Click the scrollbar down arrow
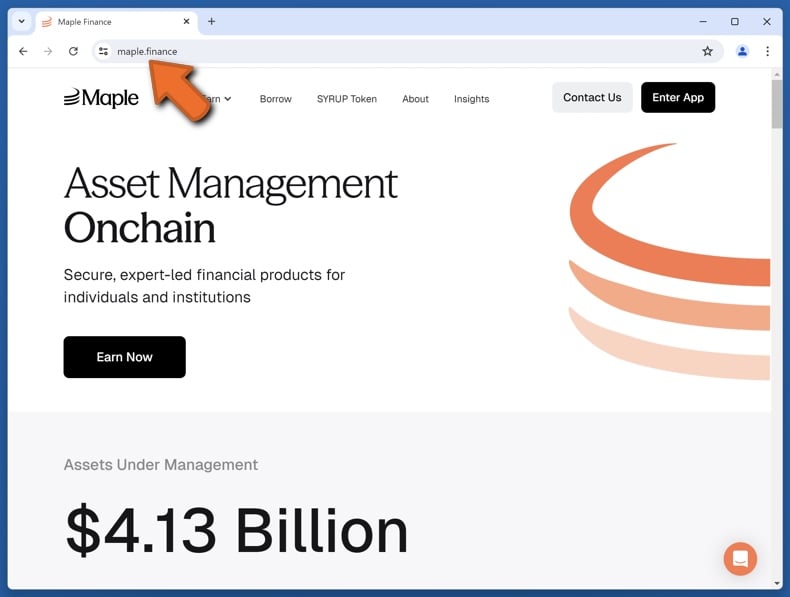 coord(776,583)
